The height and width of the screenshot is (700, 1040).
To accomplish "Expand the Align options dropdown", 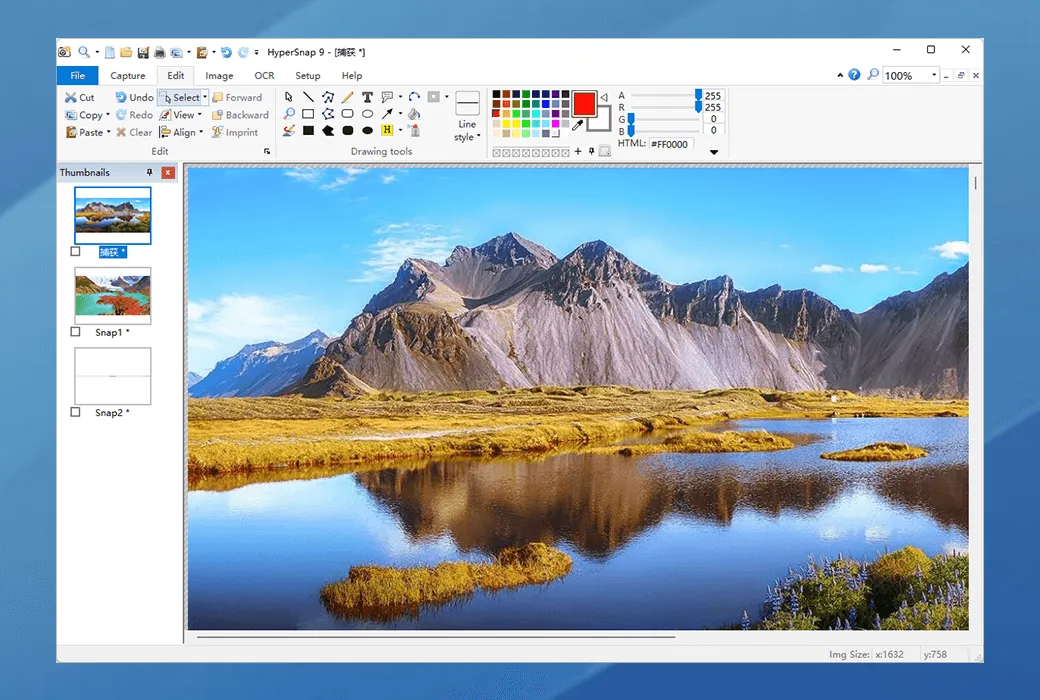I will 199,132.
